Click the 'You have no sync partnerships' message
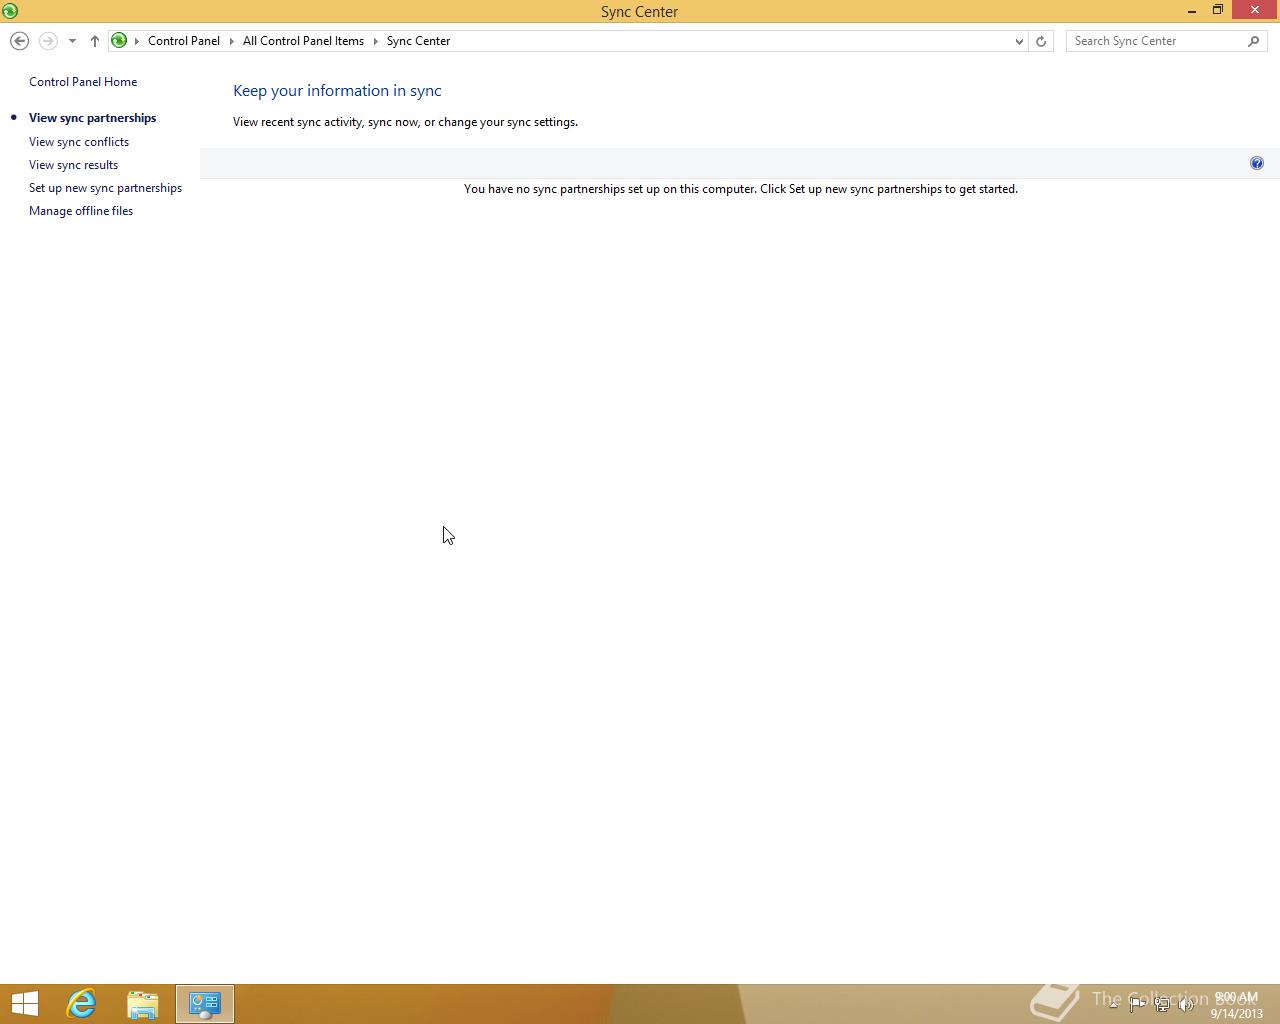 pyautogui.click(x=741, y=189)
